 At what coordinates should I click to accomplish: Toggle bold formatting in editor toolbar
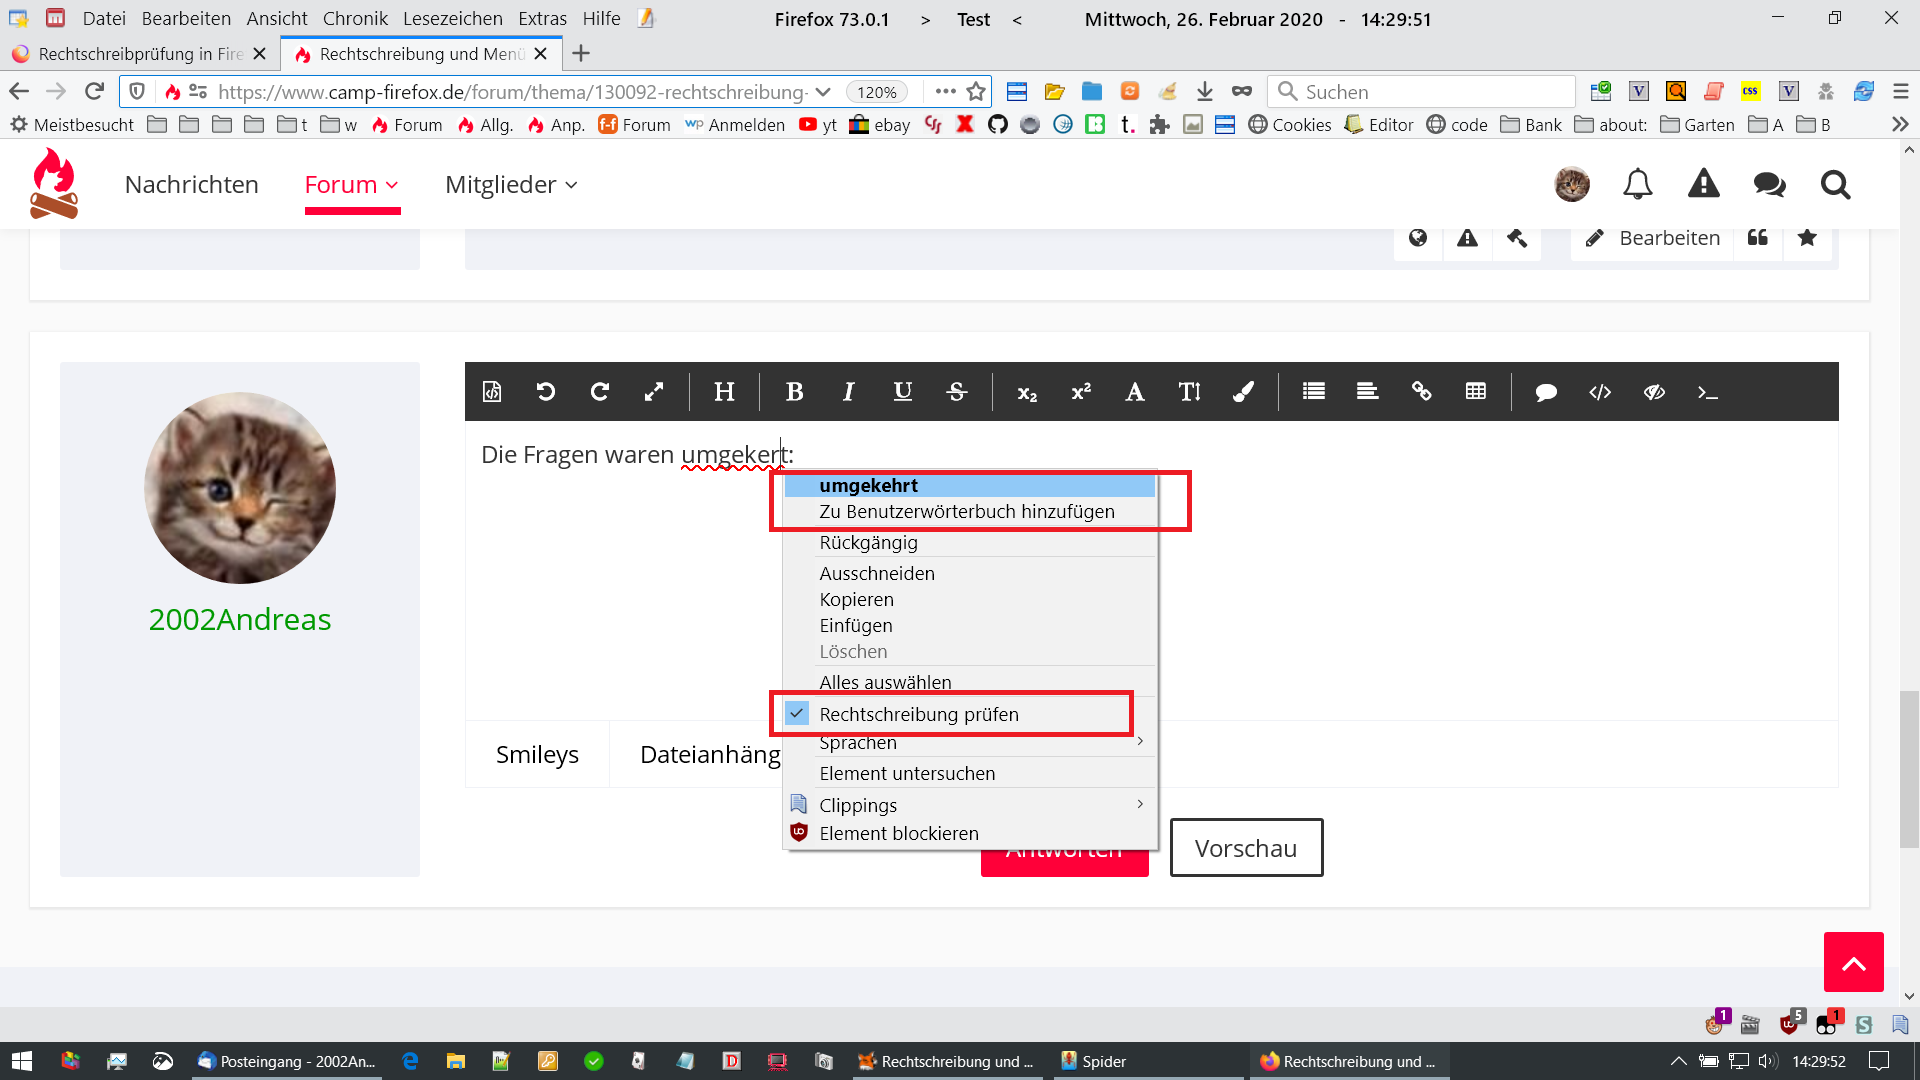pos(794,392)
